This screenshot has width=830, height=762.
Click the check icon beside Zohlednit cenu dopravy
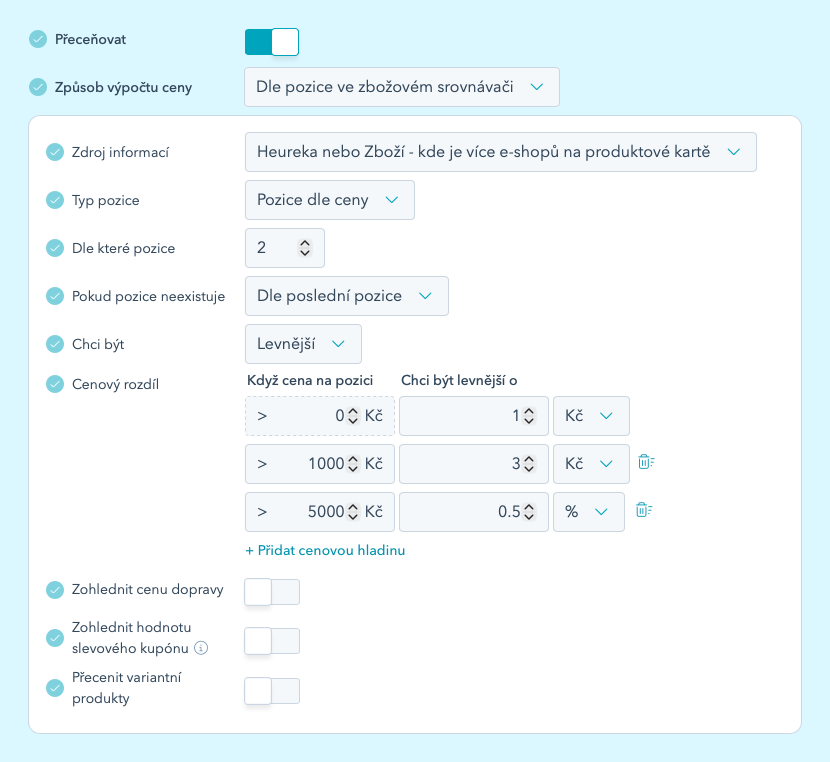click(x=55, y=589)
